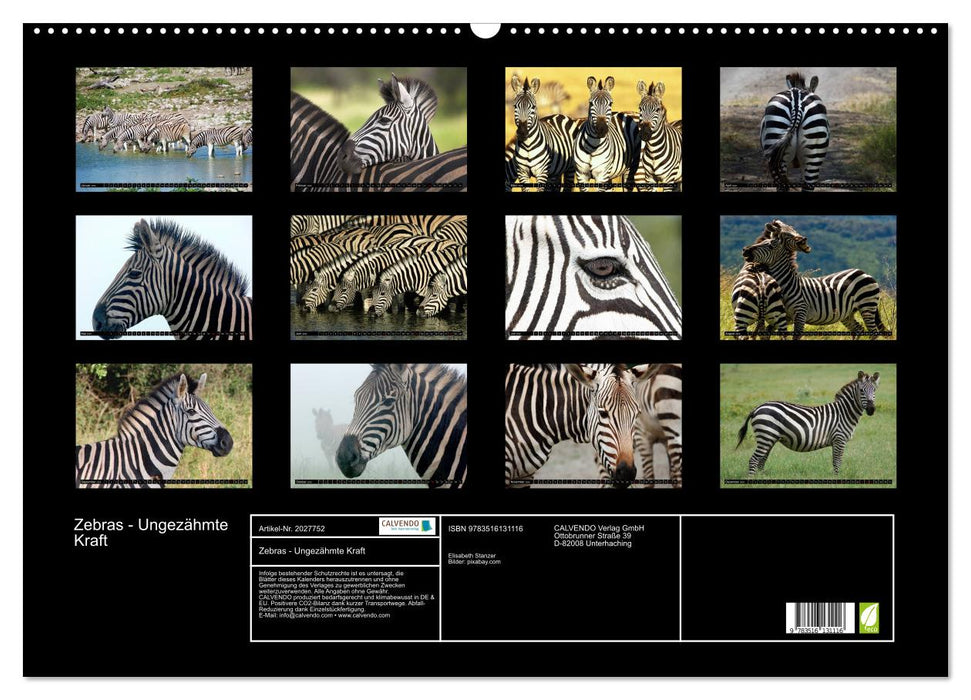
Task: Select the Artikel-Nr. 2027752 field
Action: click(292, 529)
